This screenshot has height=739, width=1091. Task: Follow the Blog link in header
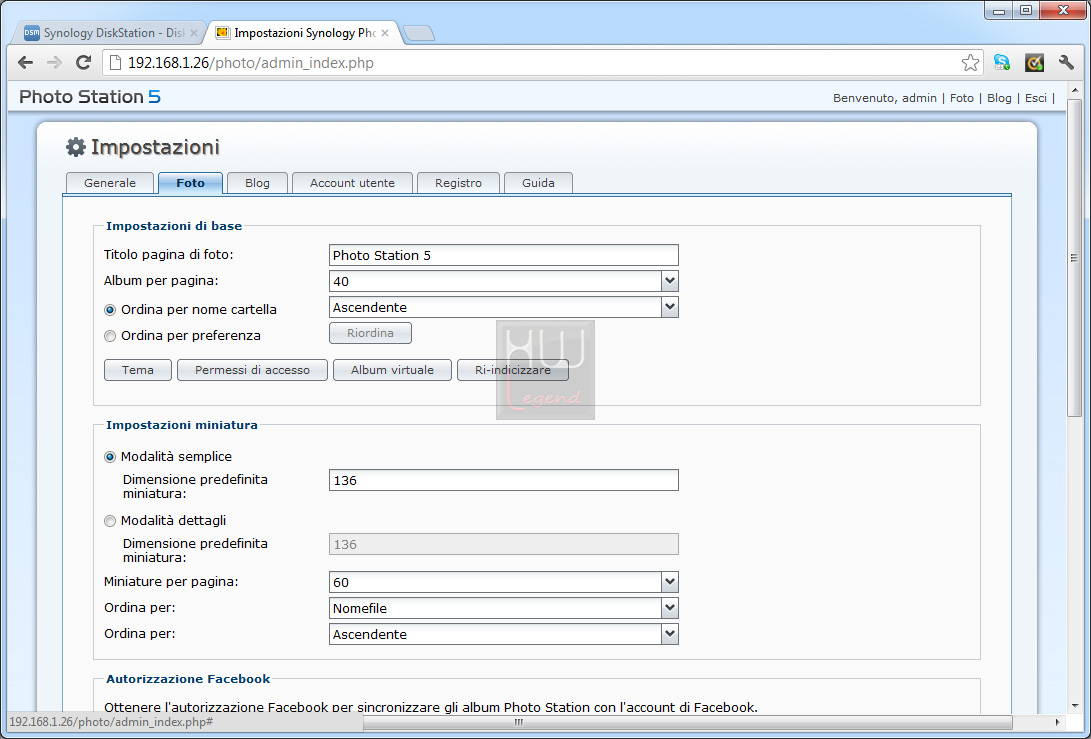(x=999, y=98)
